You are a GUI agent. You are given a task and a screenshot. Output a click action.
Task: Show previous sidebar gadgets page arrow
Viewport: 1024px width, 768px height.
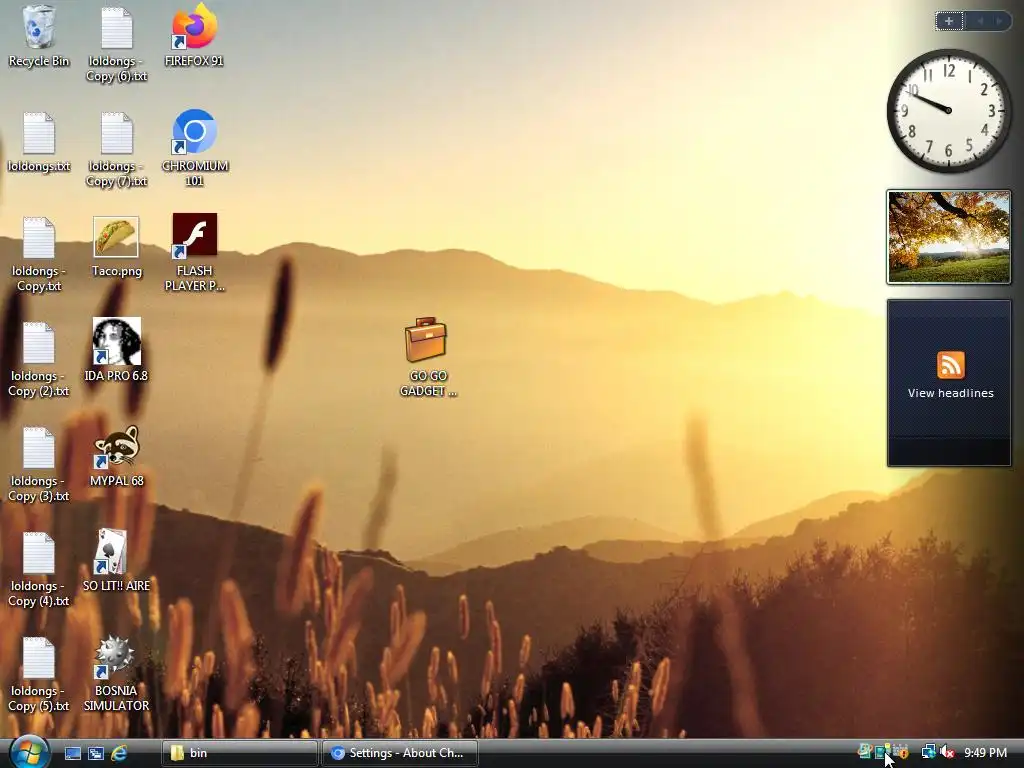click(980, 21)
